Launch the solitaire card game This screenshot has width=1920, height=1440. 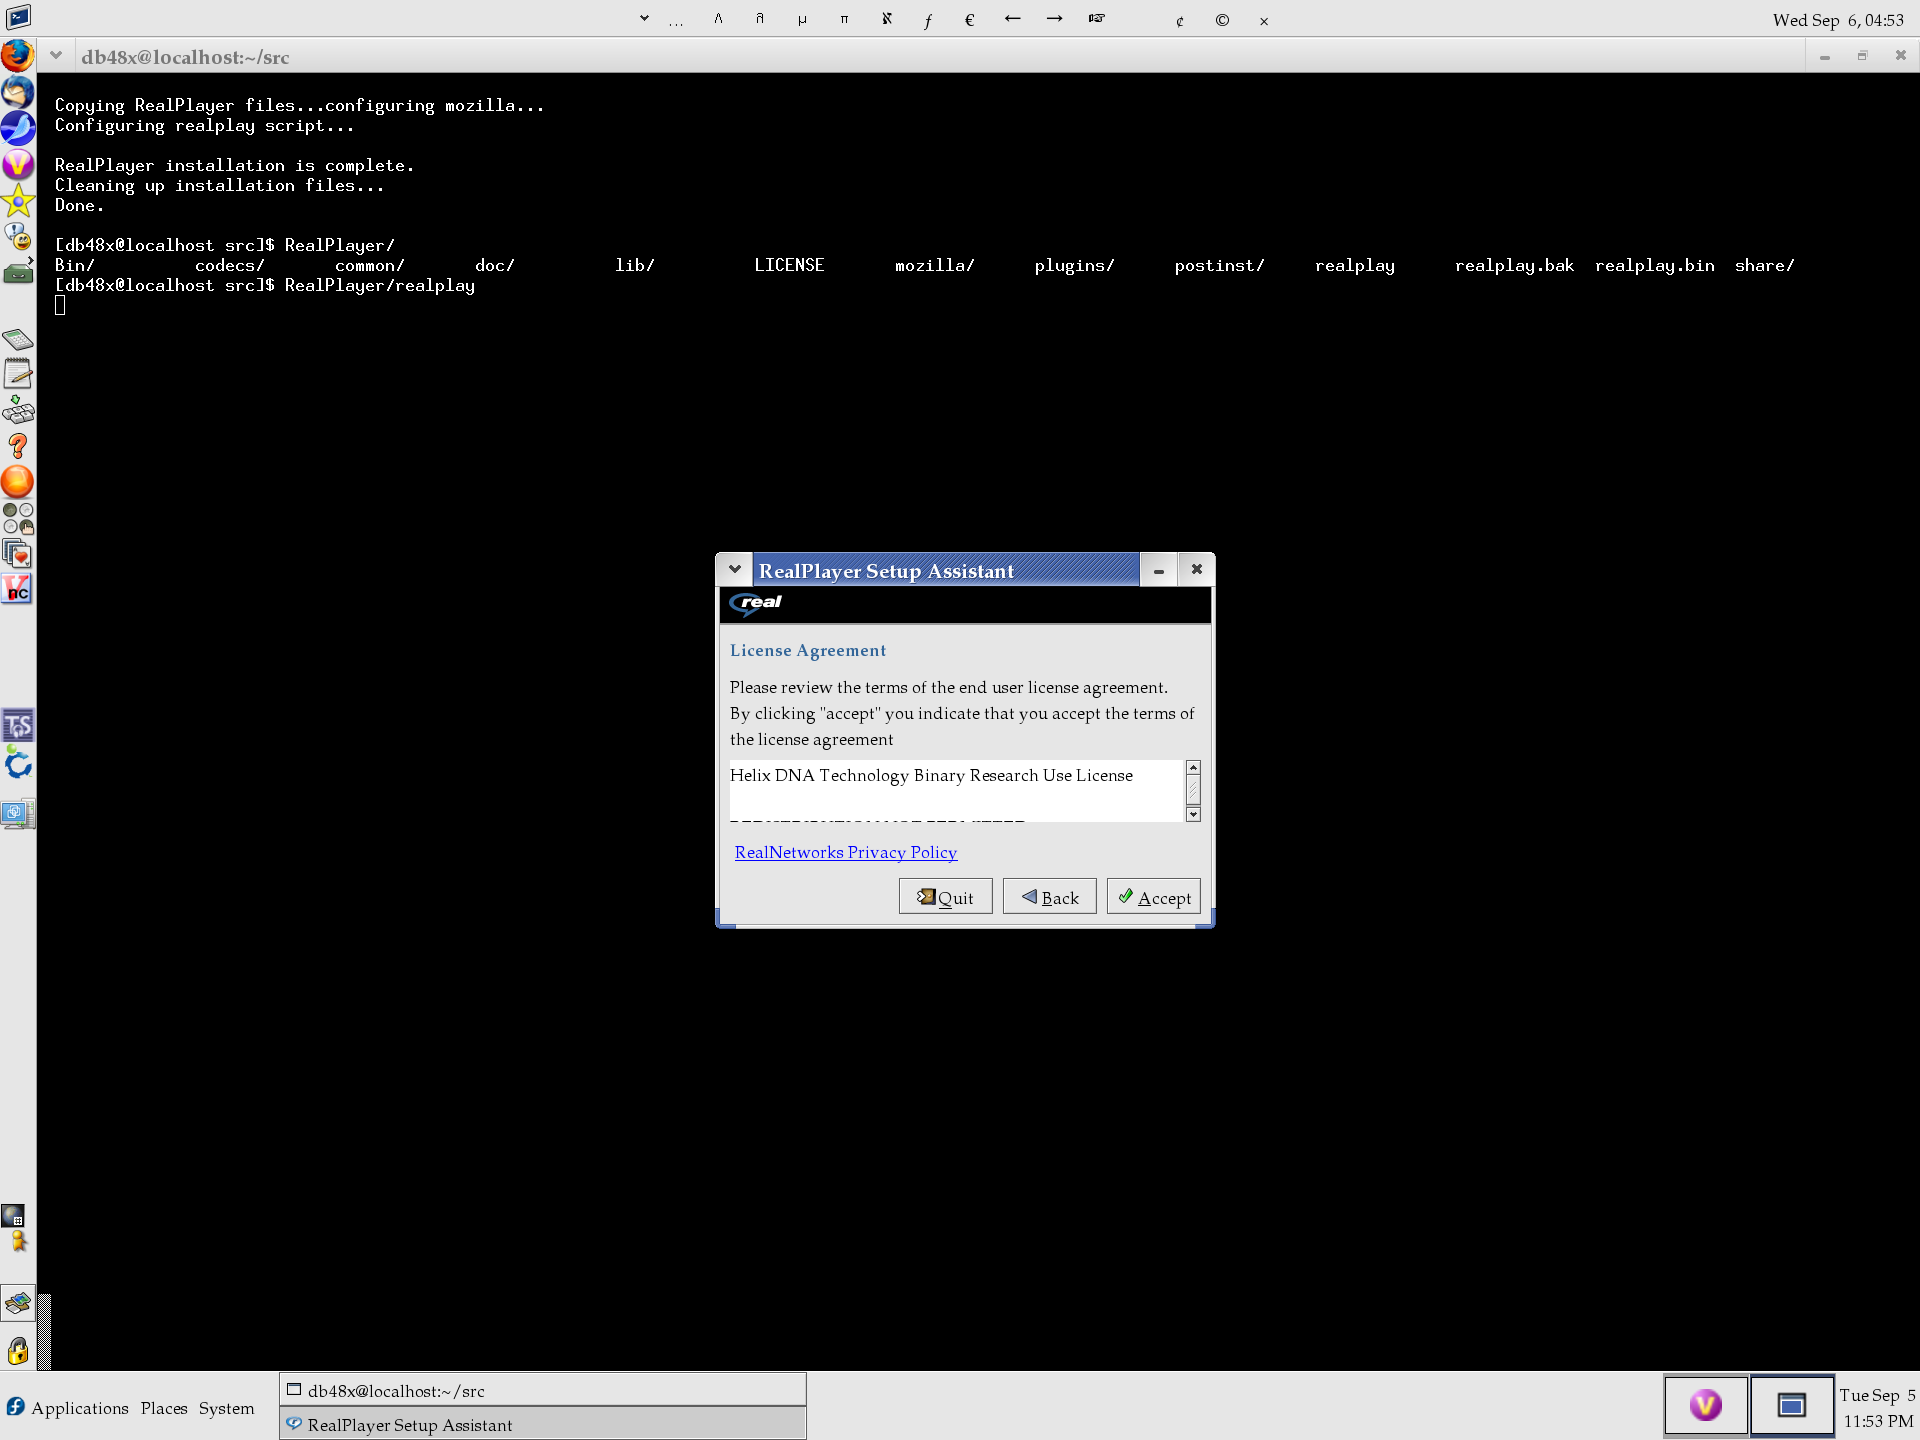[x=18, y=554]
